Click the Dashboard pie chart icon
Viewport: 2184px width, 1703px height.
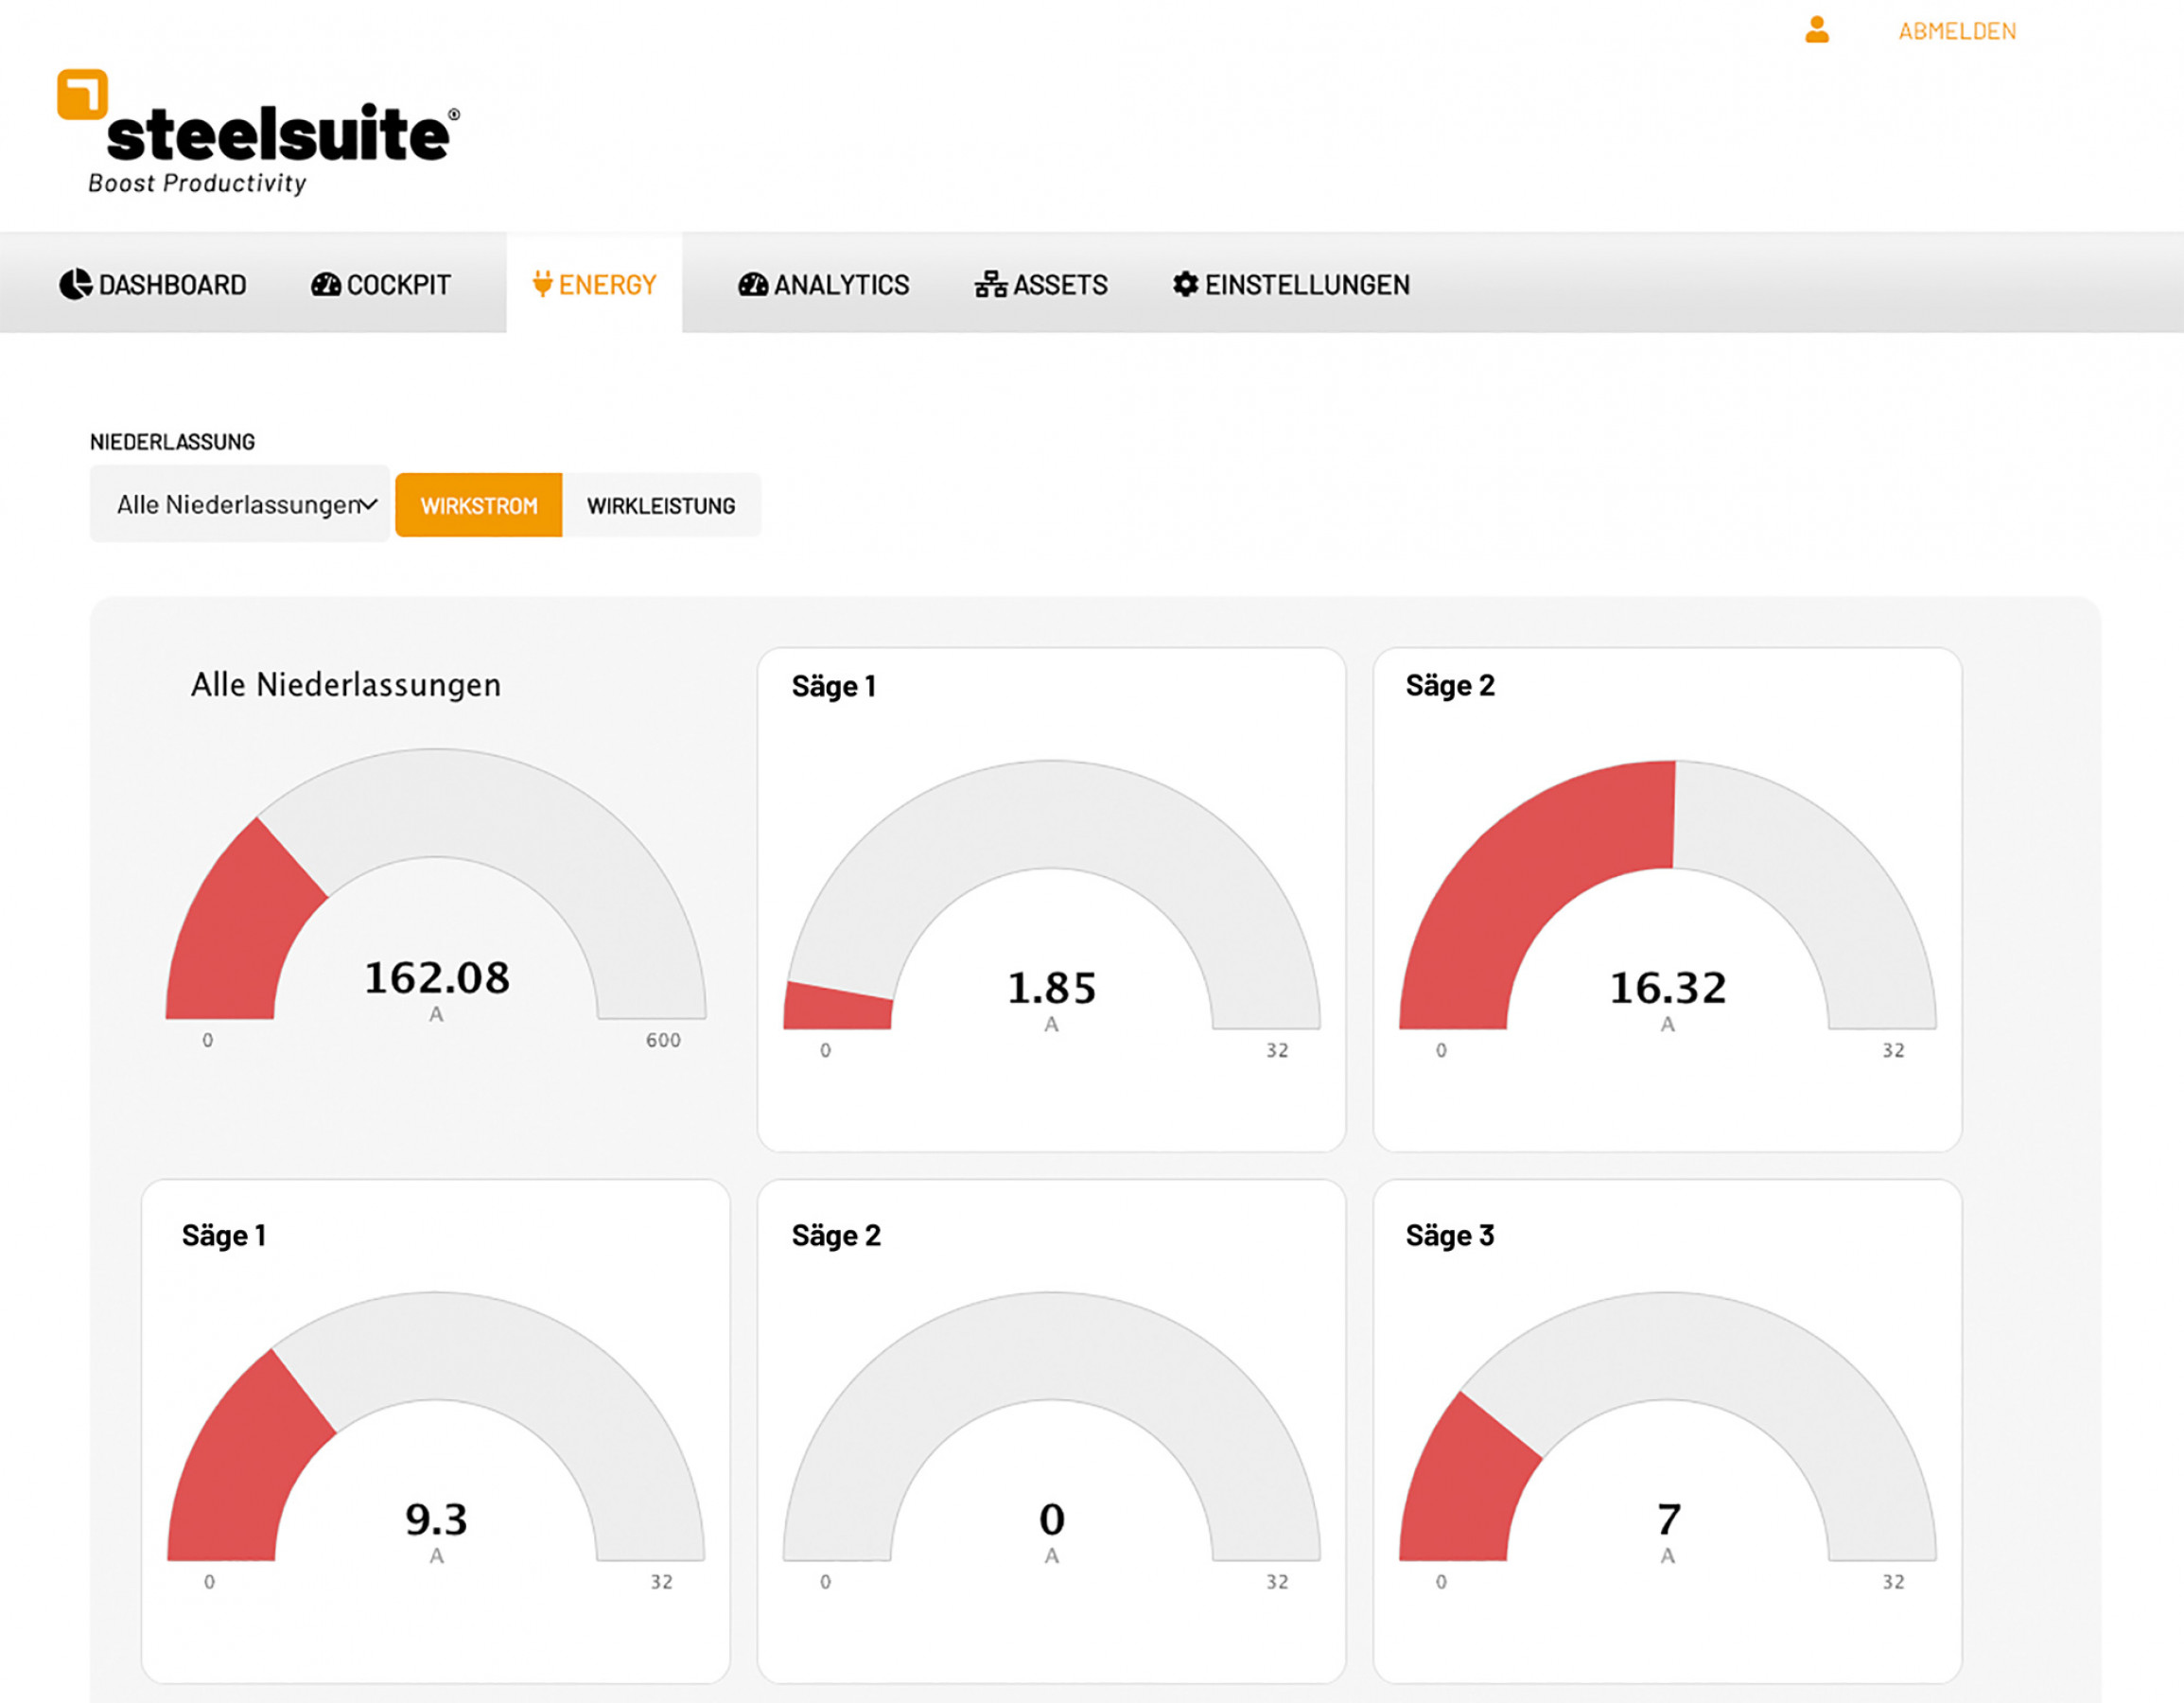(x=75, y=285)
